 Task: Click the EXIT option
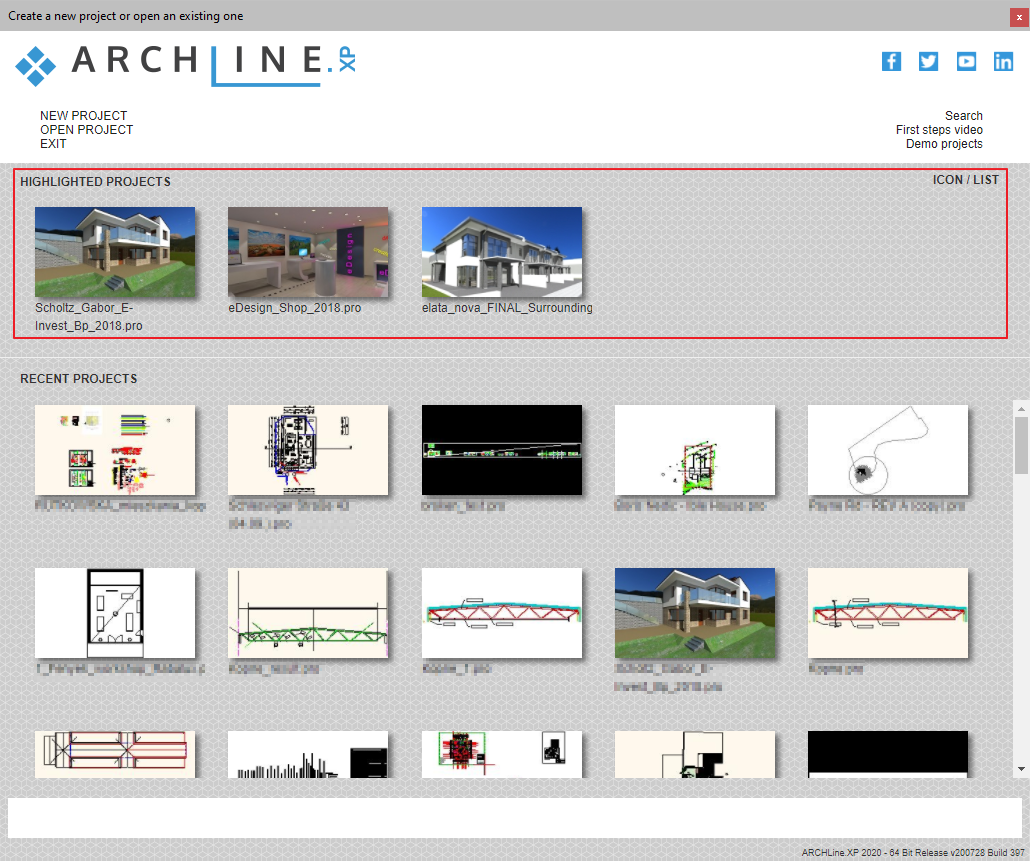(x=53, y=144)
